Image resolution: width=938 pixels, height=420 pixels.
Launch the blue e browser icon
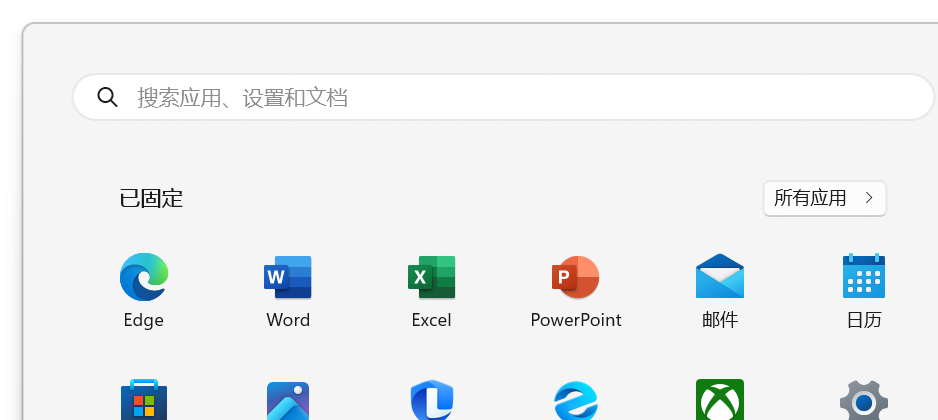click(x=575, y=400)
